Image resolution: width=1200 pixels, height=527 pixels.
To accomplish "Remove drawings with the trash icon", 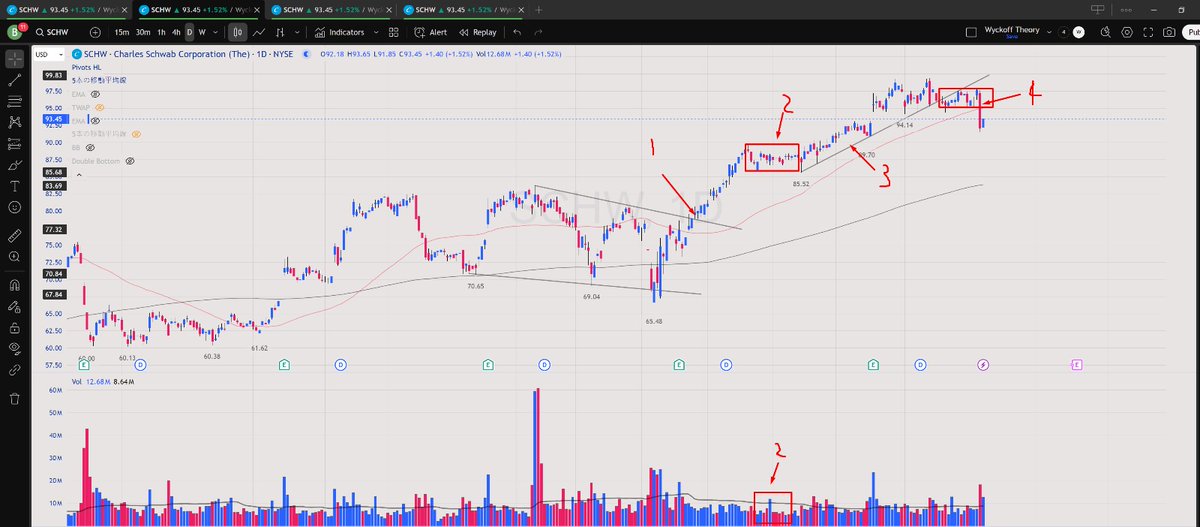I will 15,398.
